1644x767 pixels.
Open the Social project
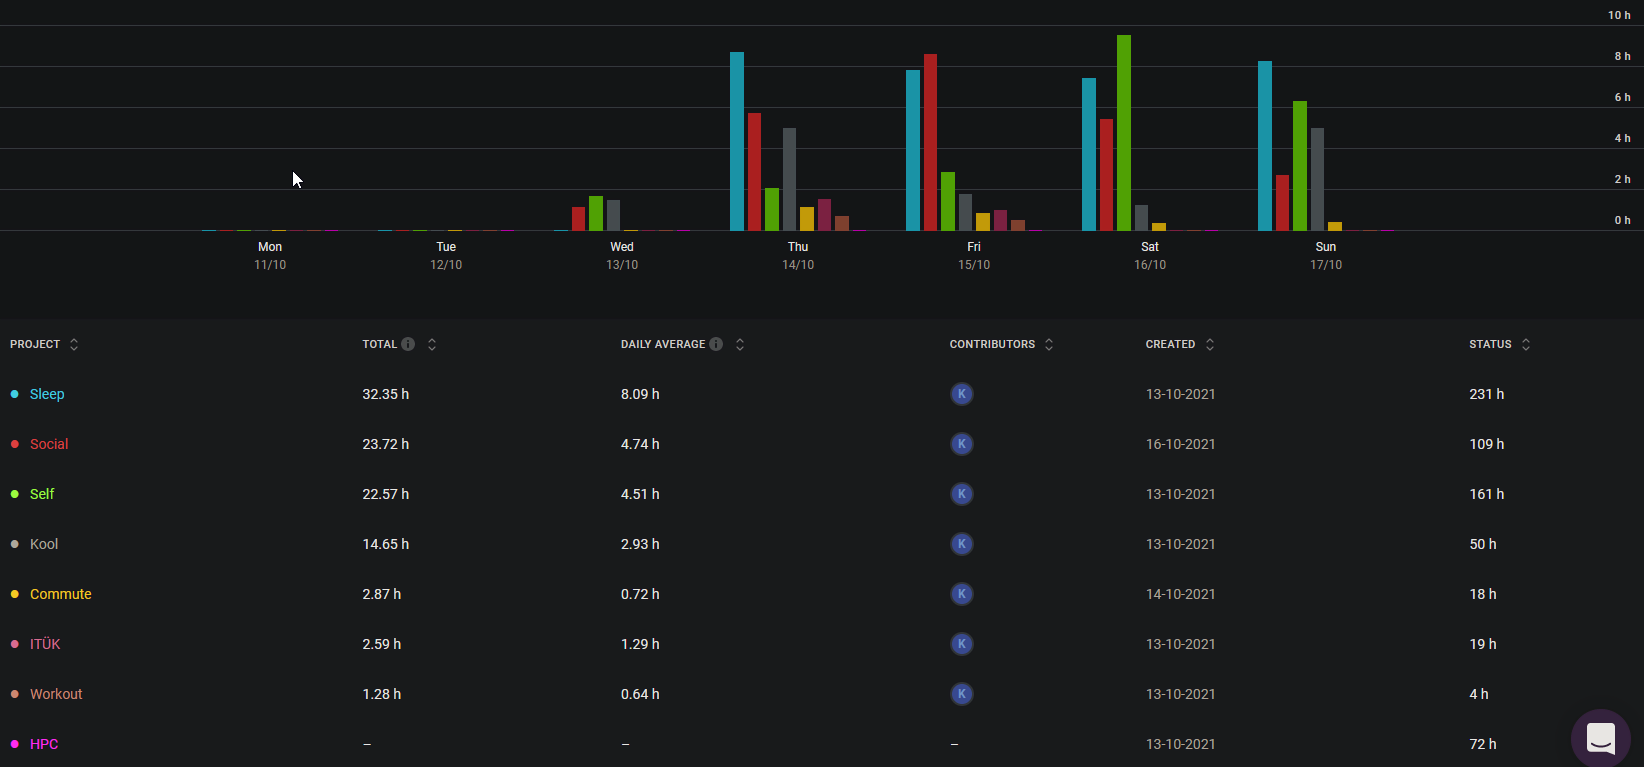pyautogui.click(x=49, y=444)
